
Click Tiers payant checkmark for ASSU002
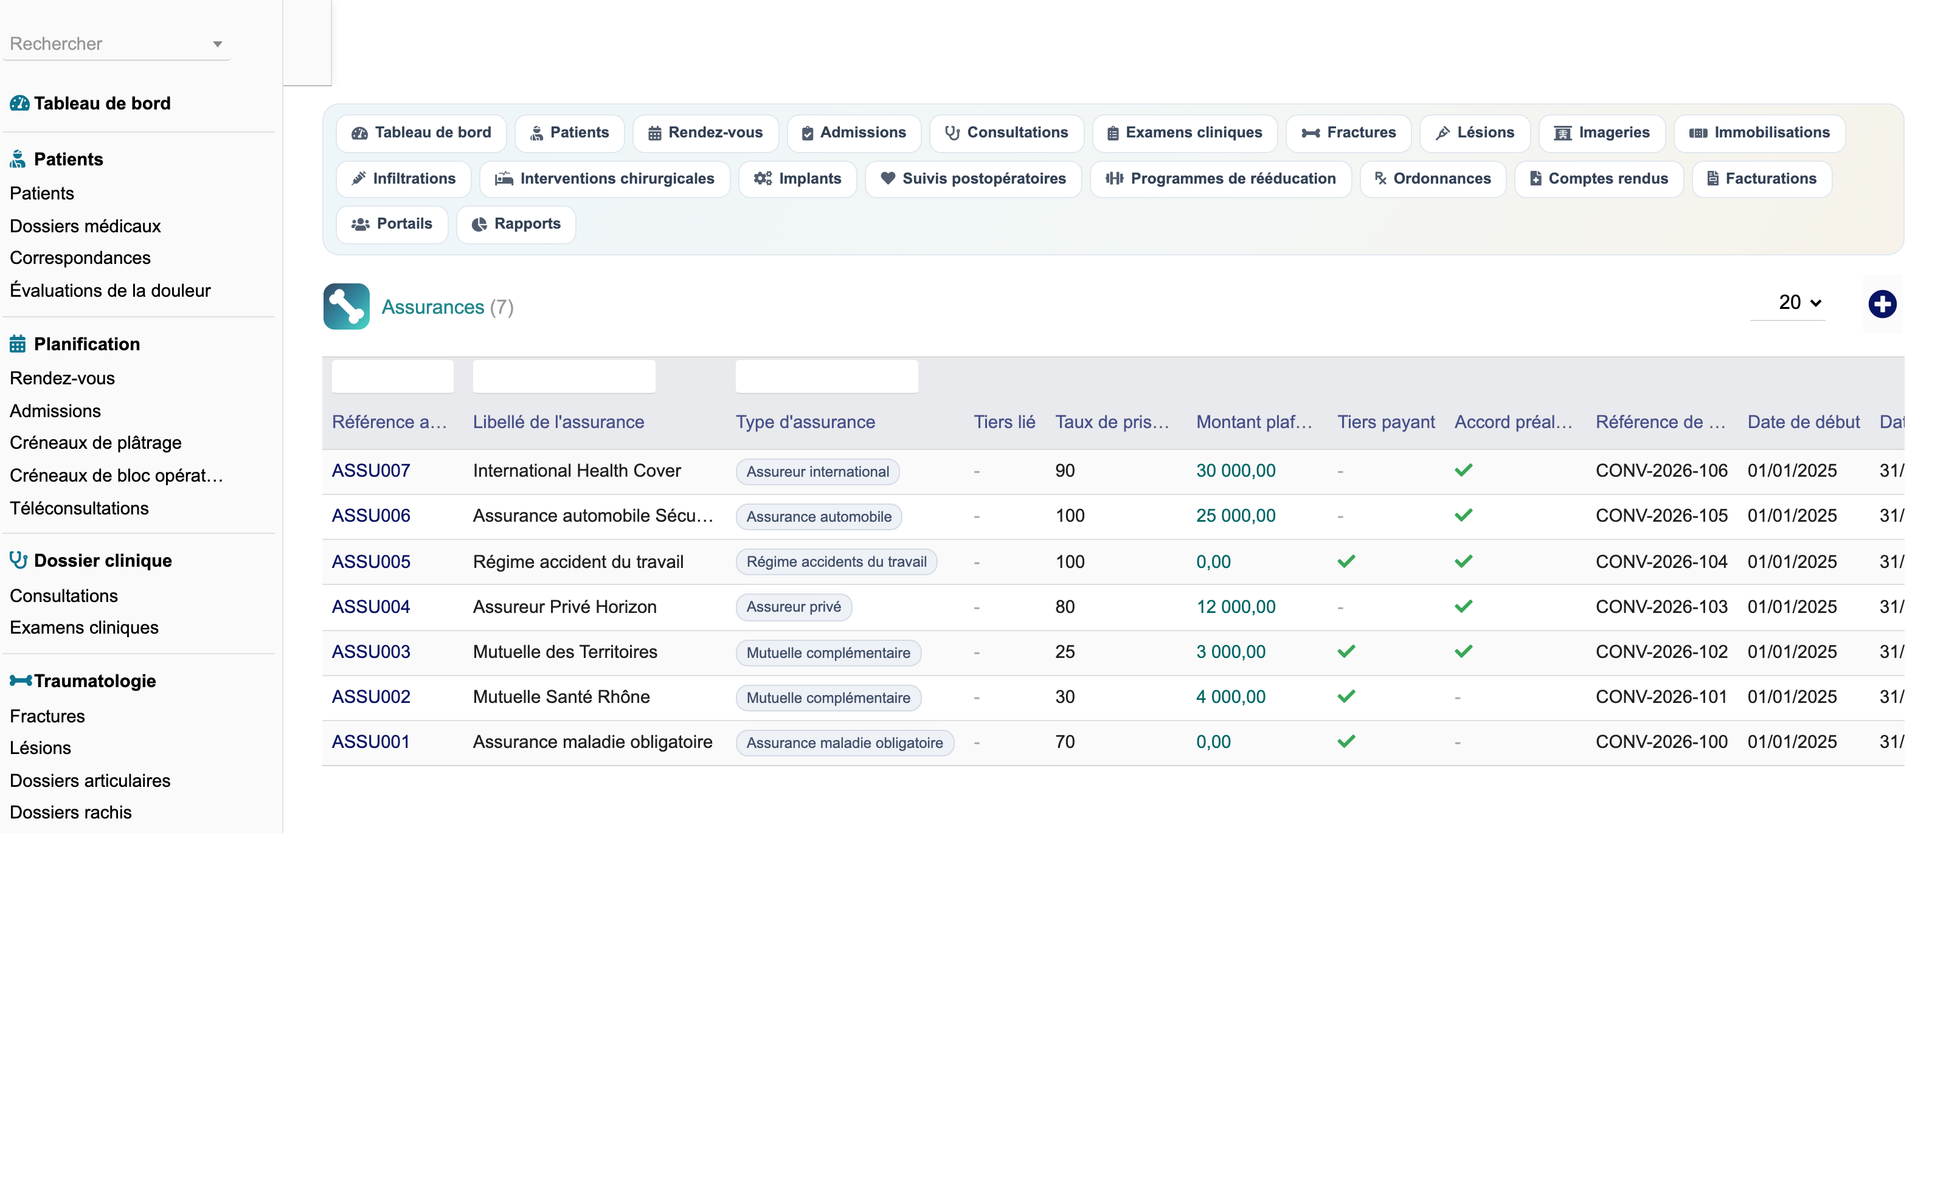pos(1346,696)
